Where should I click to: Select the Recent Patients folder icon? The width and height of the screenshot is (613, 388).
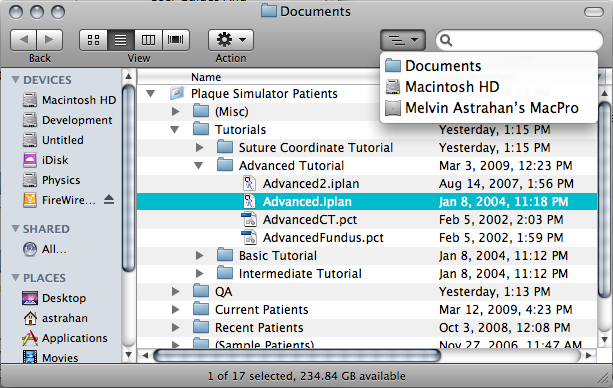[x=201, y=327]
